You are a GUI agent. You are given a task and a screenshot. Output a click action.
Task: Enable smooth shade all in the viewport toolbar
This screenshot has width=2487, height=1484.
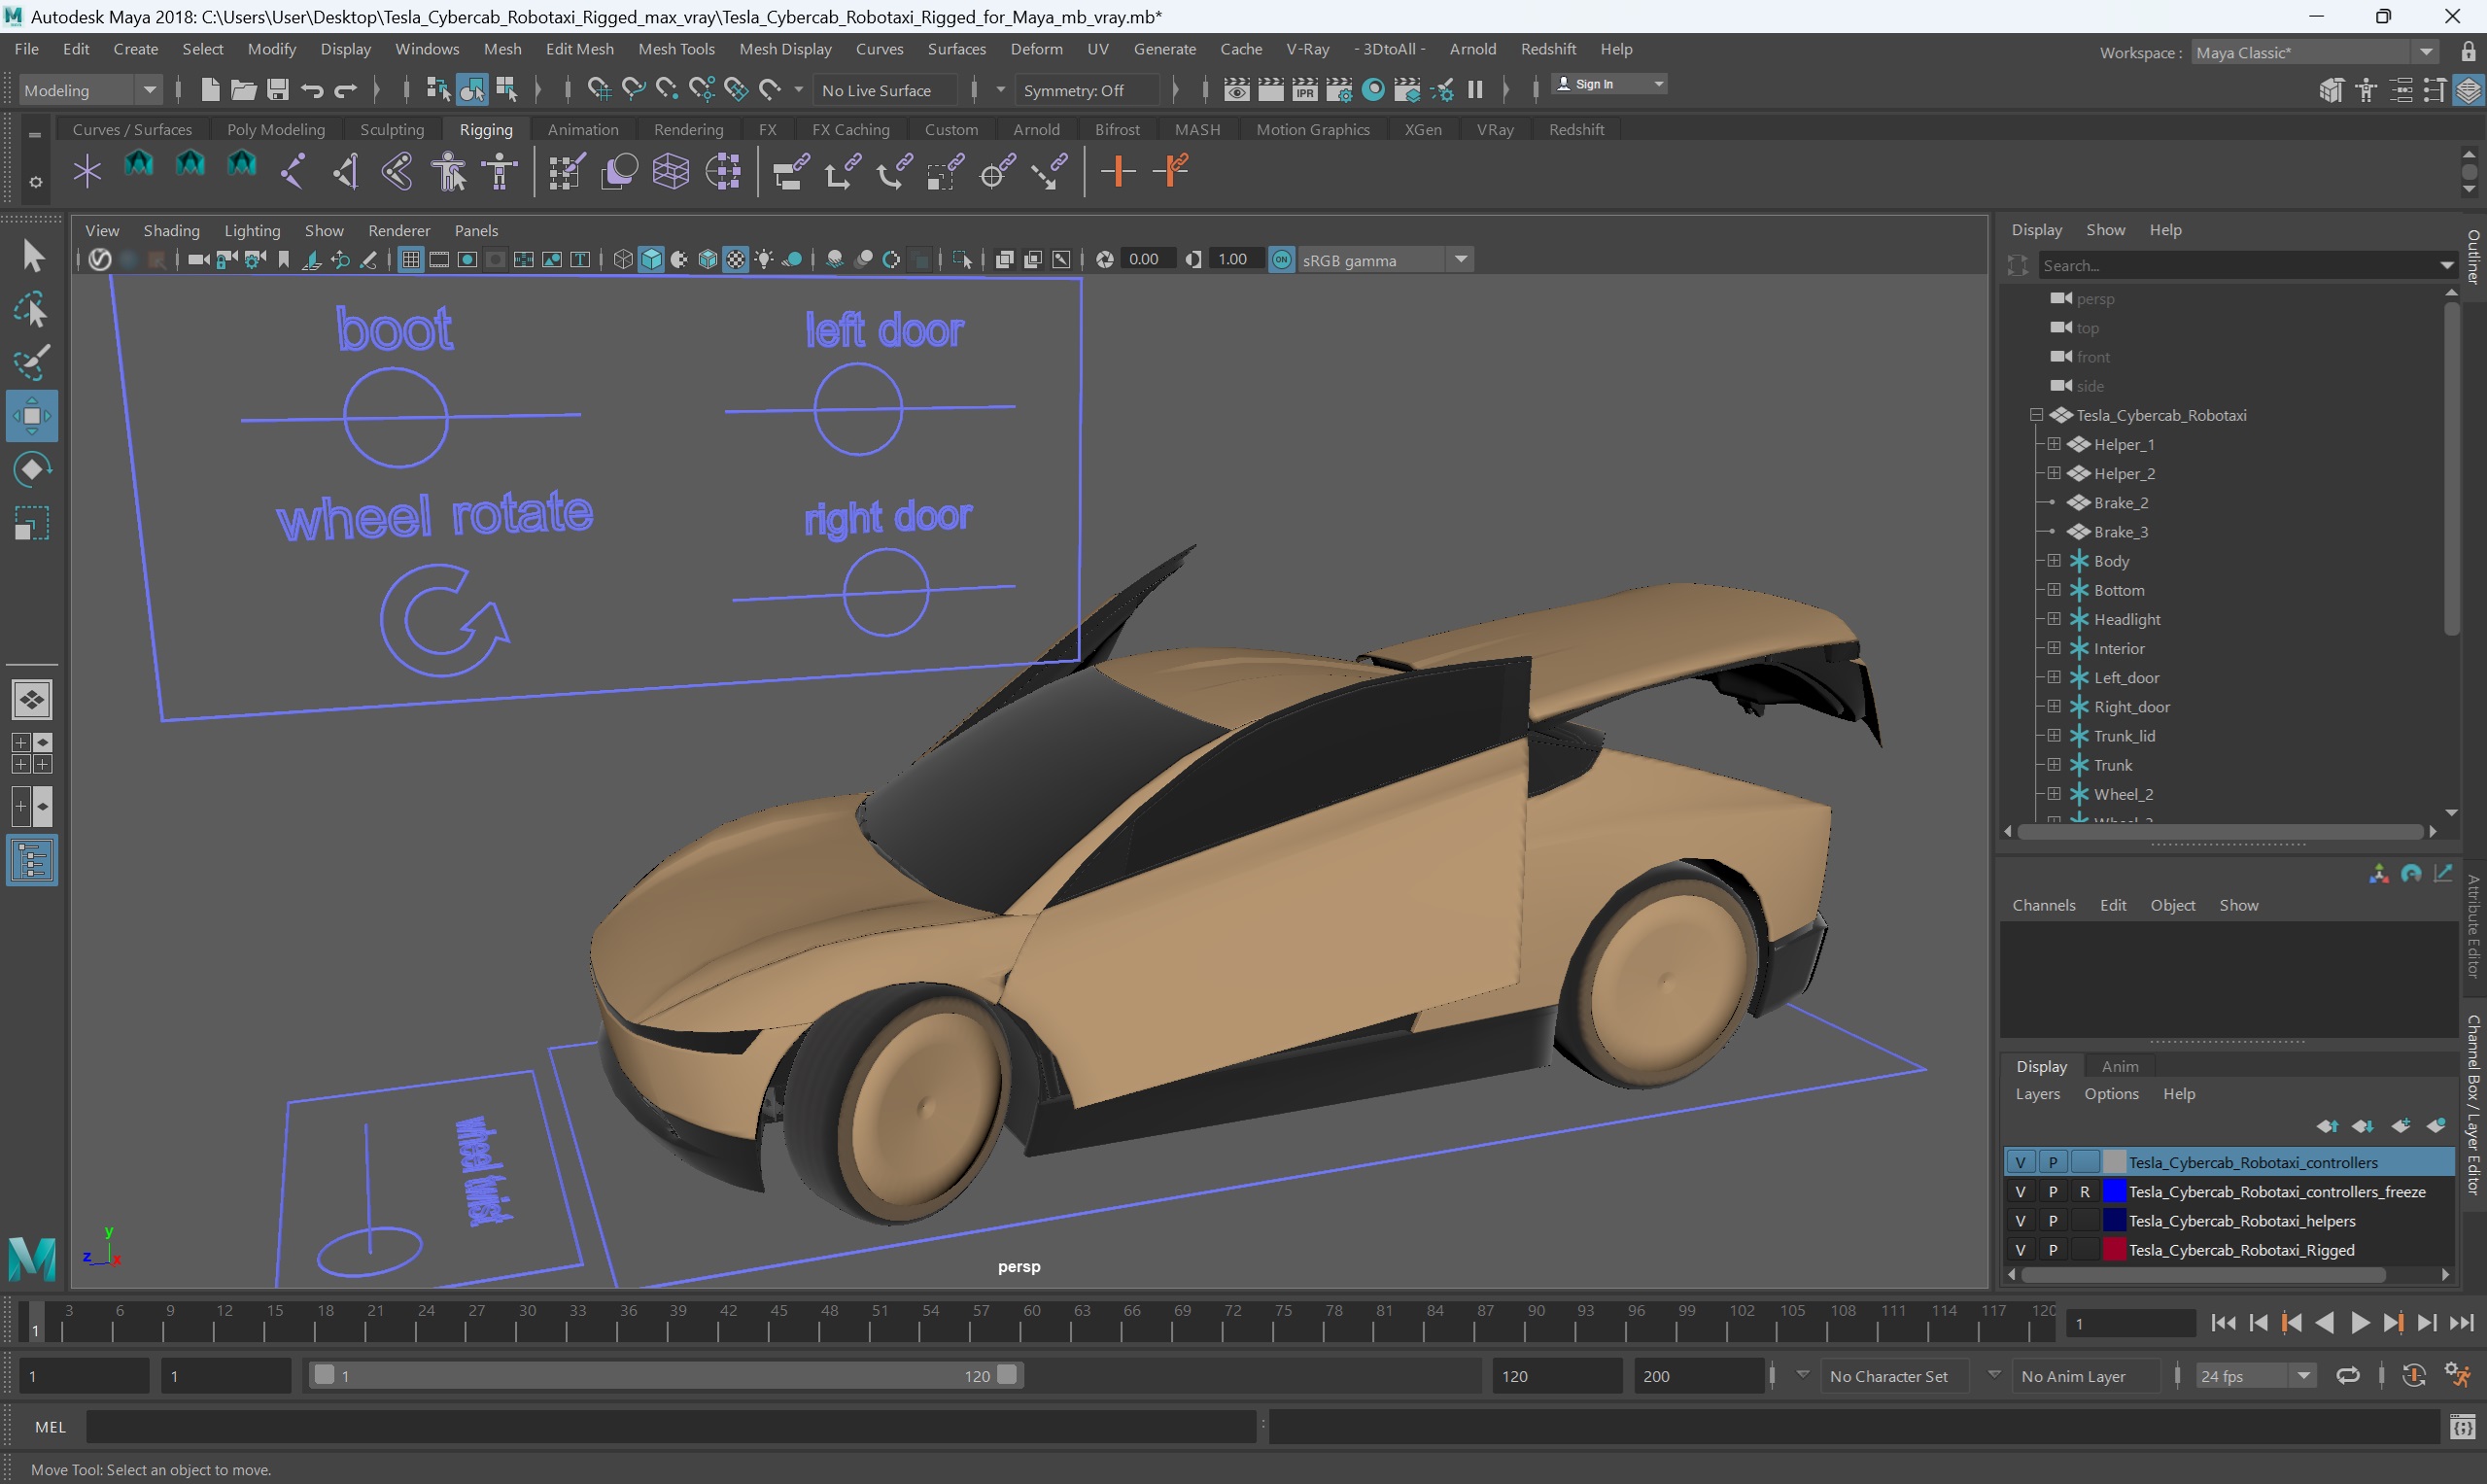[652, 260]
